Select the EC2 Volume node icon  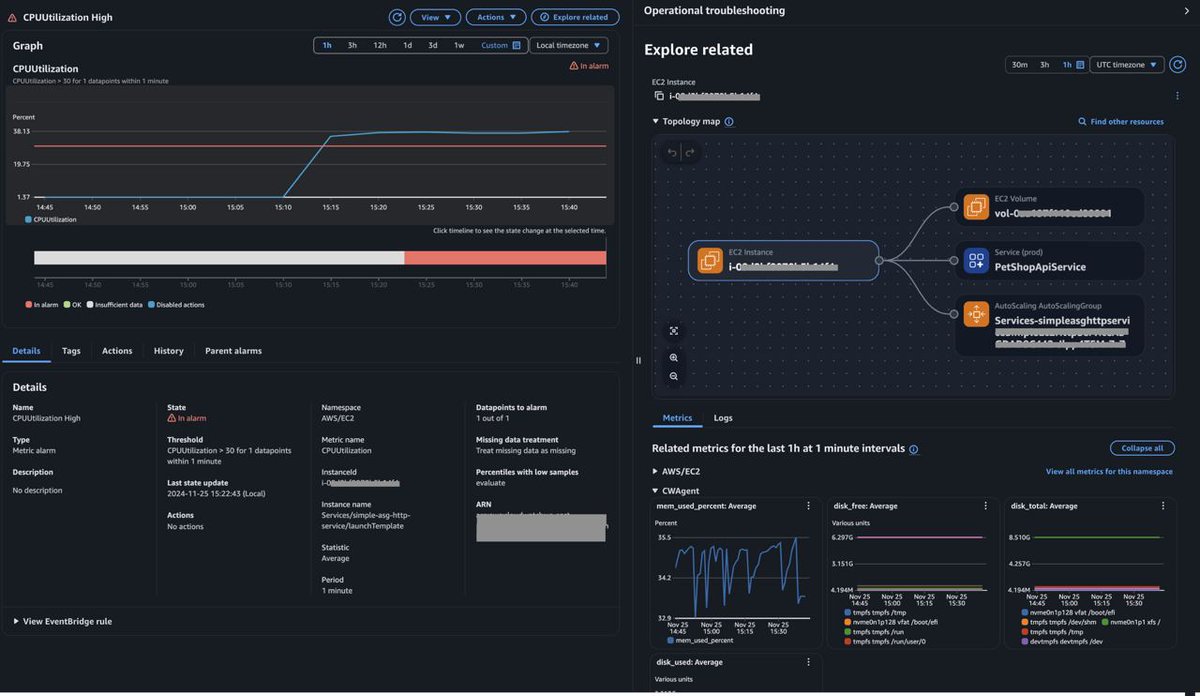coord(976,207)
